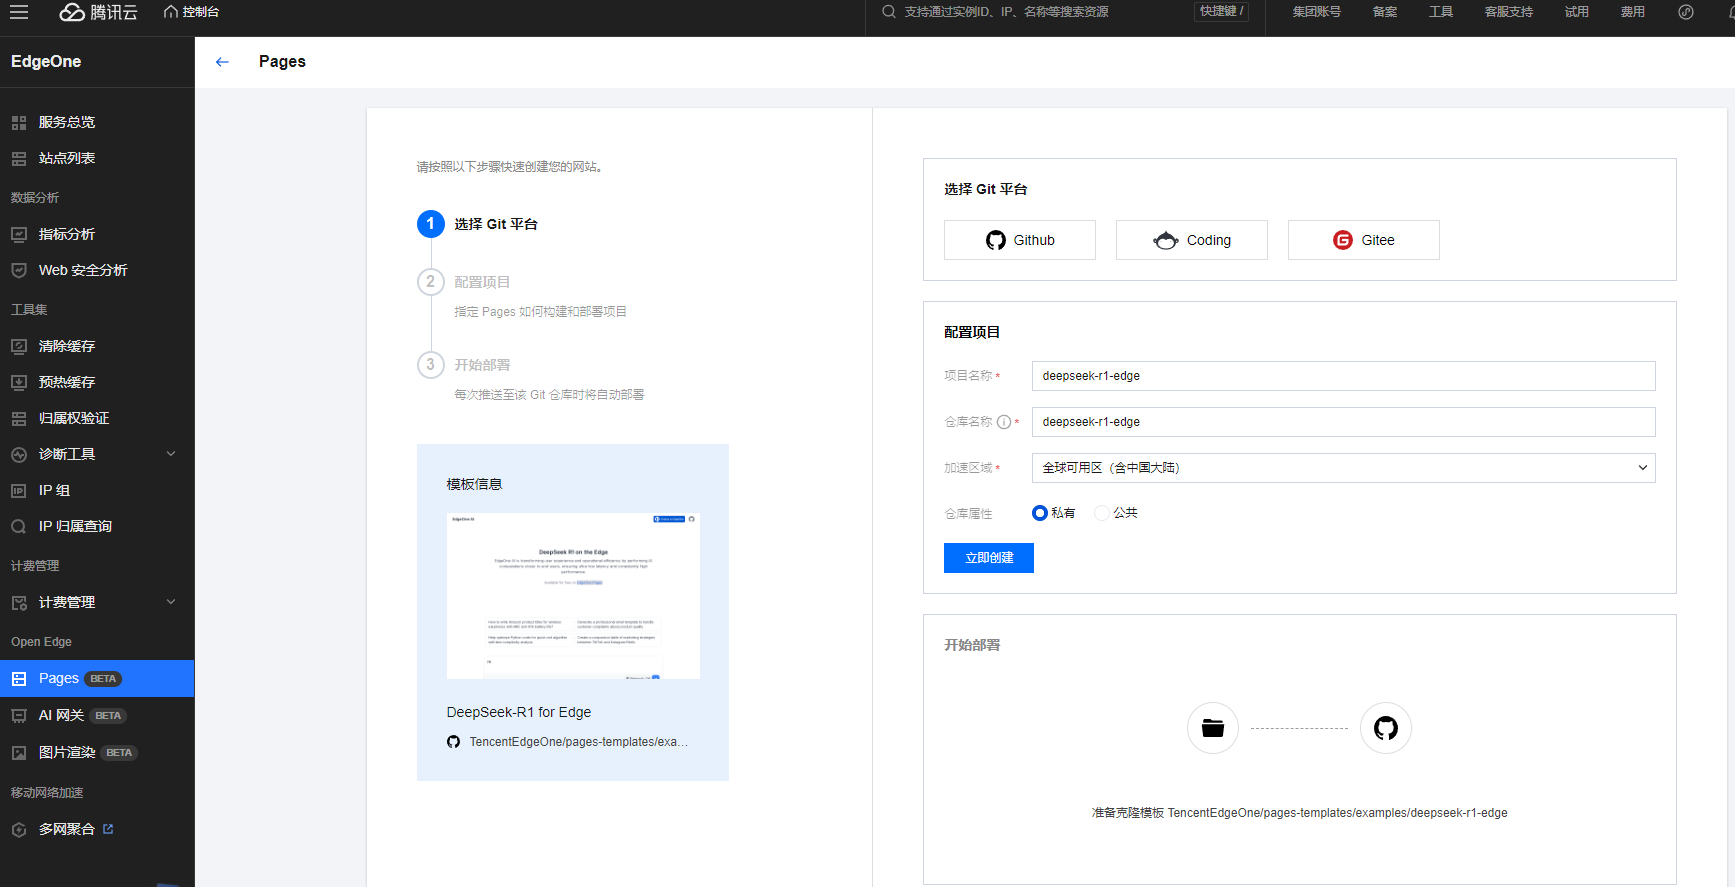Click the 快捷键 / shortcut badge
Viewport: 1735px width, 887px height.
(1221, 12)
